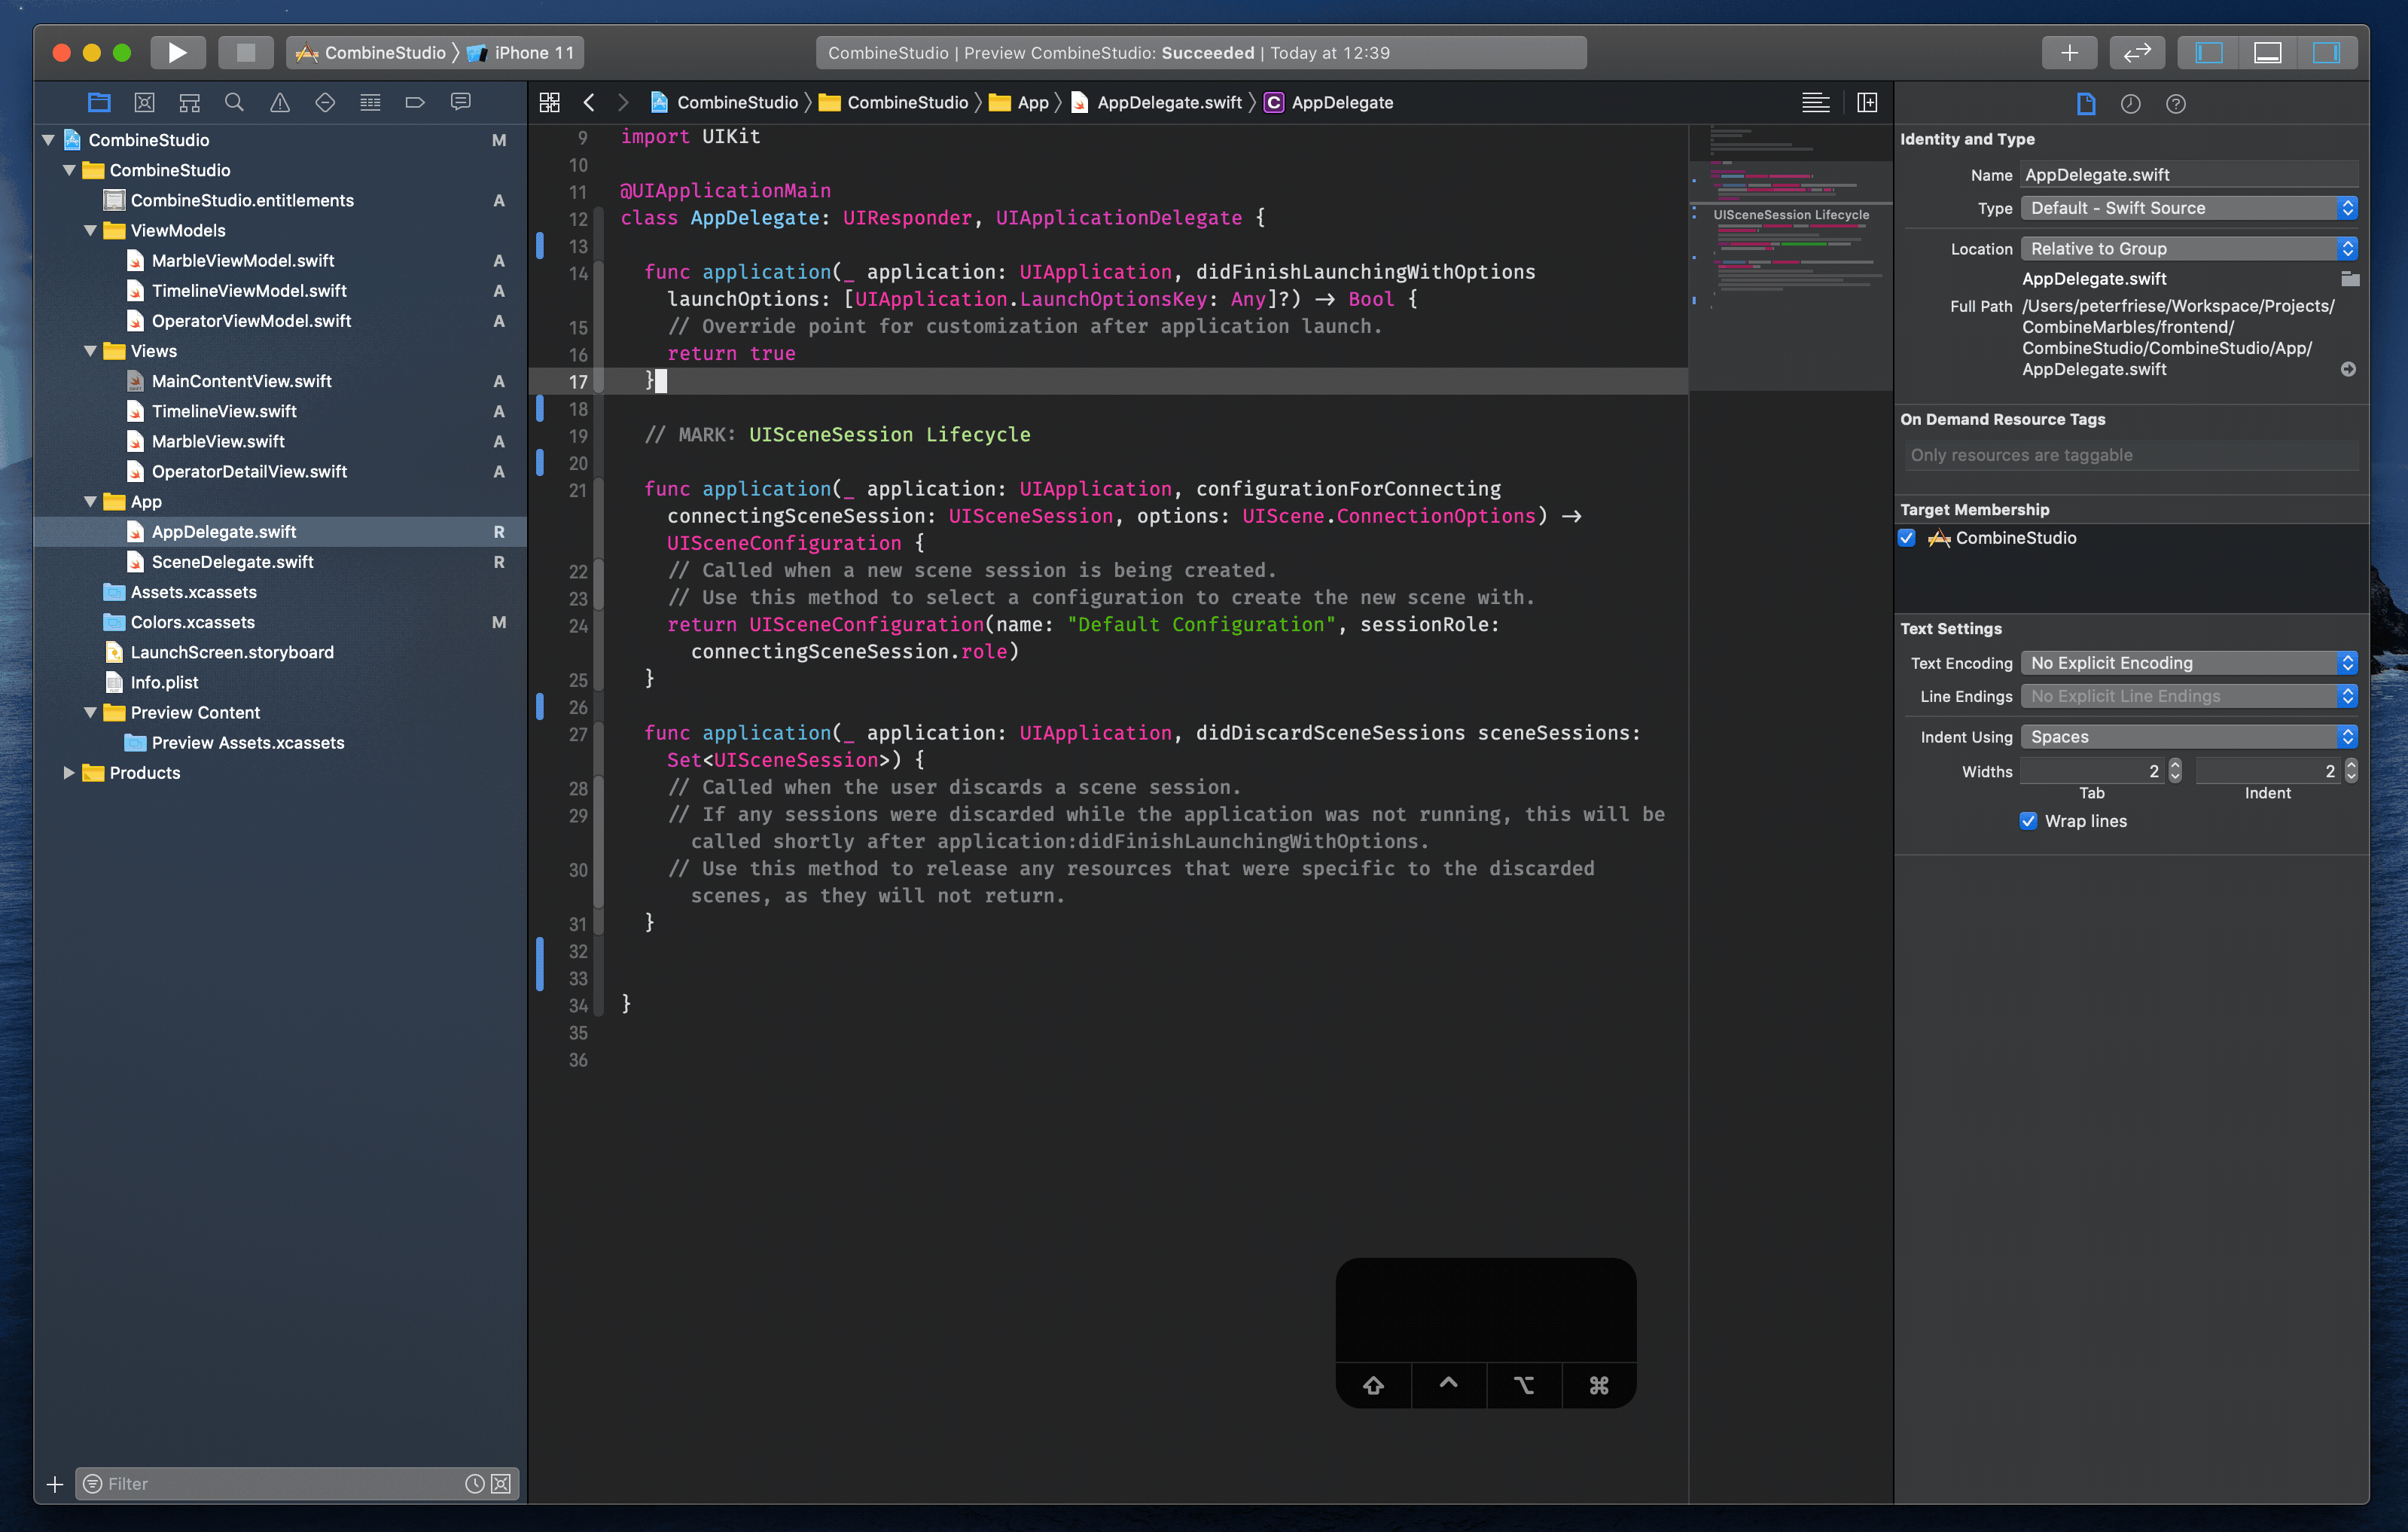Open the Quick Help inspector icon
Screen dimensions: 2408x1532
pos(2175,104)
